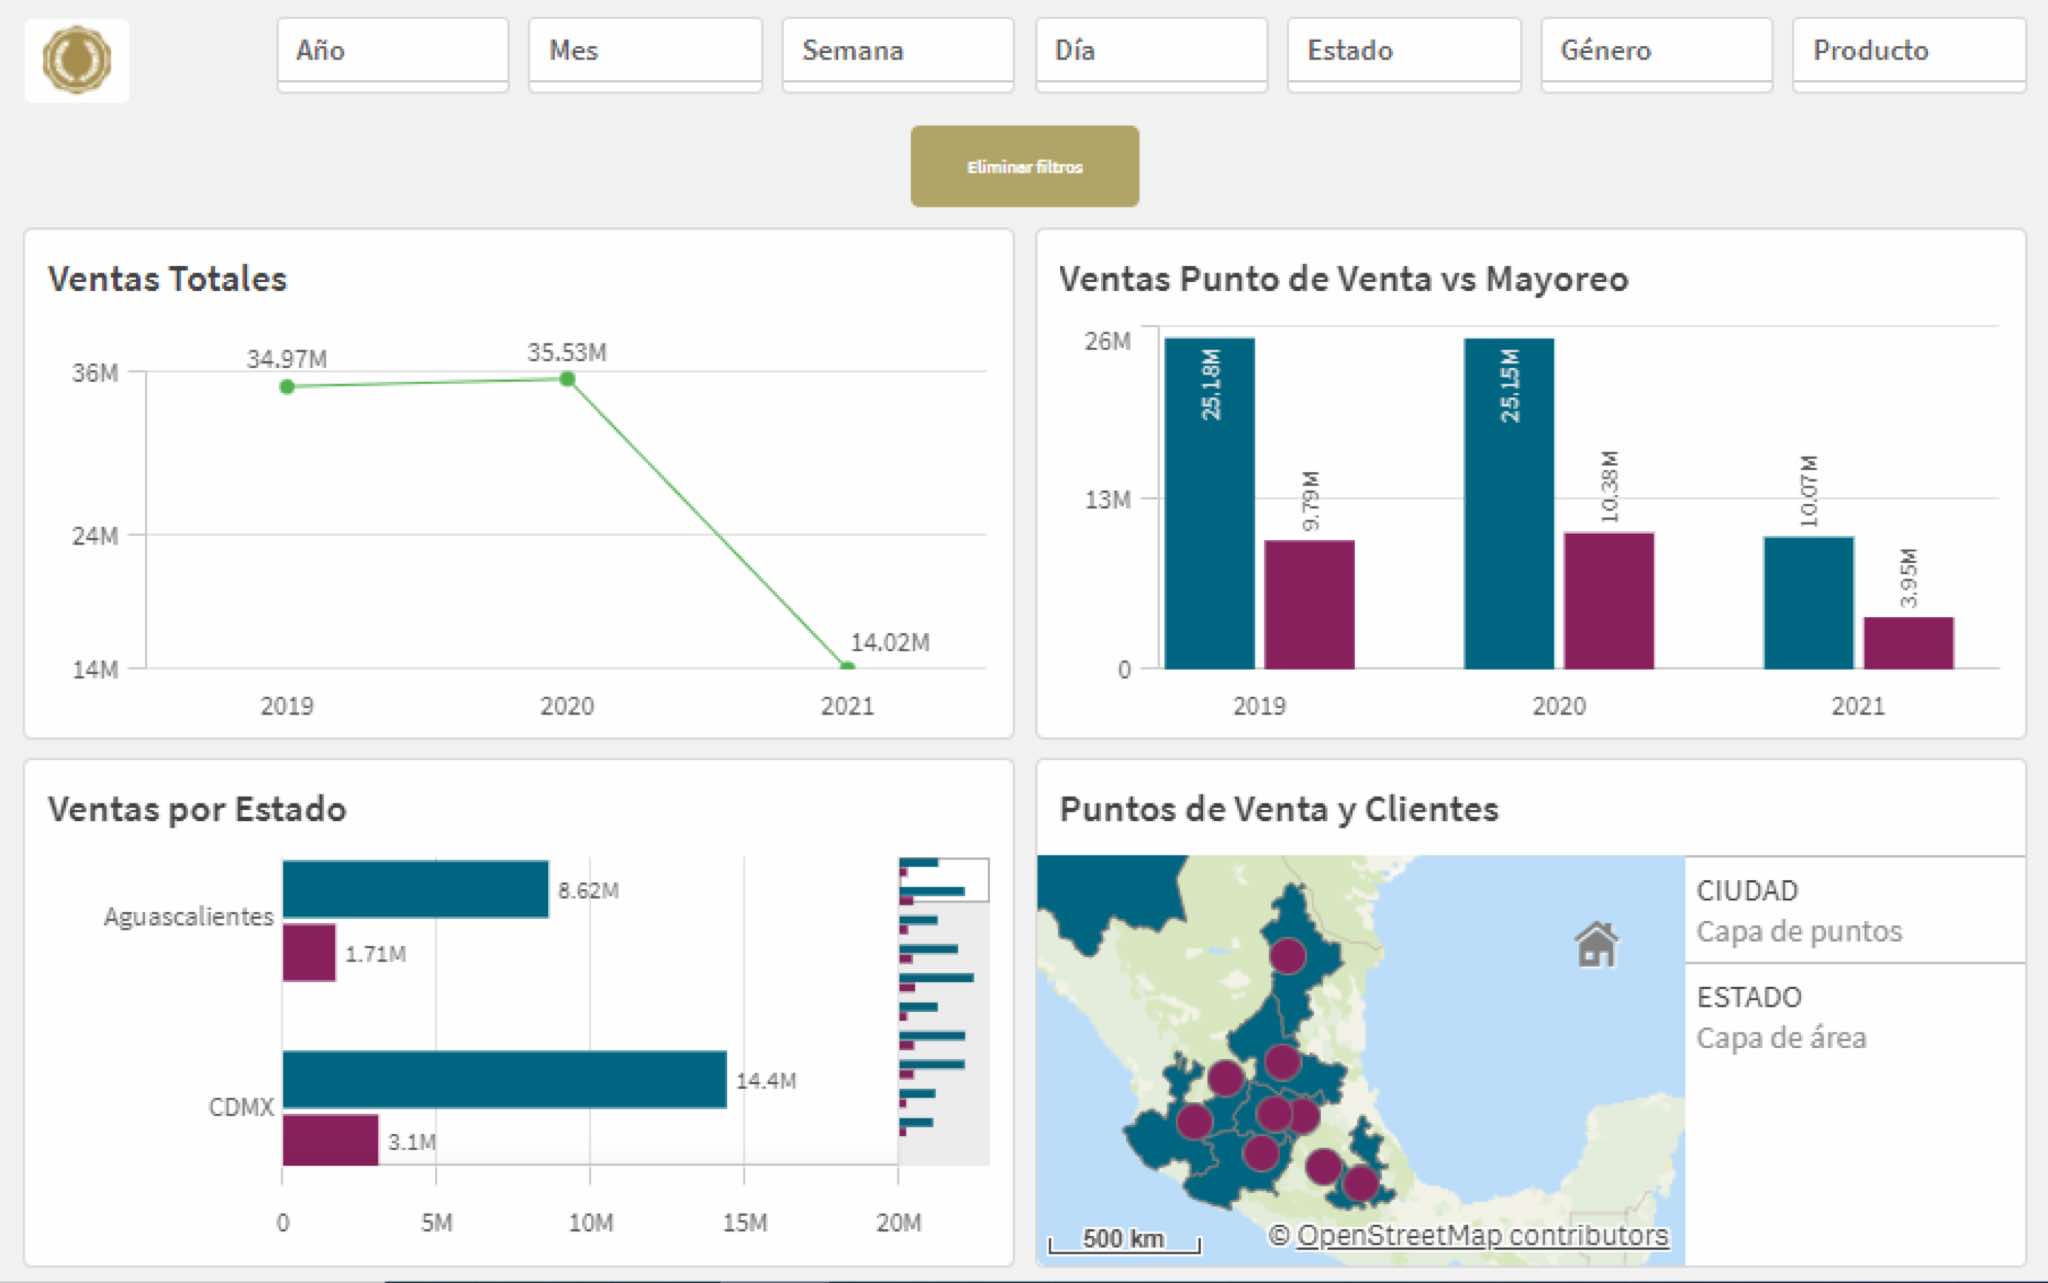The height and width of the screenshot is (1283, 2048).
Task: Select the 2020 point on Ventas Totales
Action: coord(567,379)
